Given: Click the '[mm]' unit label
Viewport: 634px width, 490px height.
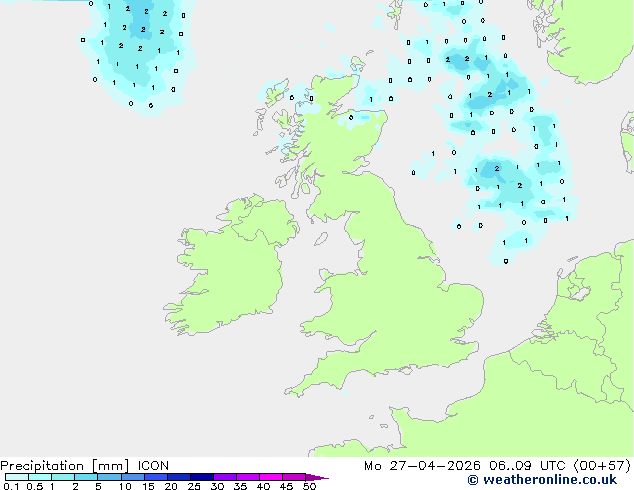Looking at the screenshot, I should [x=110, y=466].
